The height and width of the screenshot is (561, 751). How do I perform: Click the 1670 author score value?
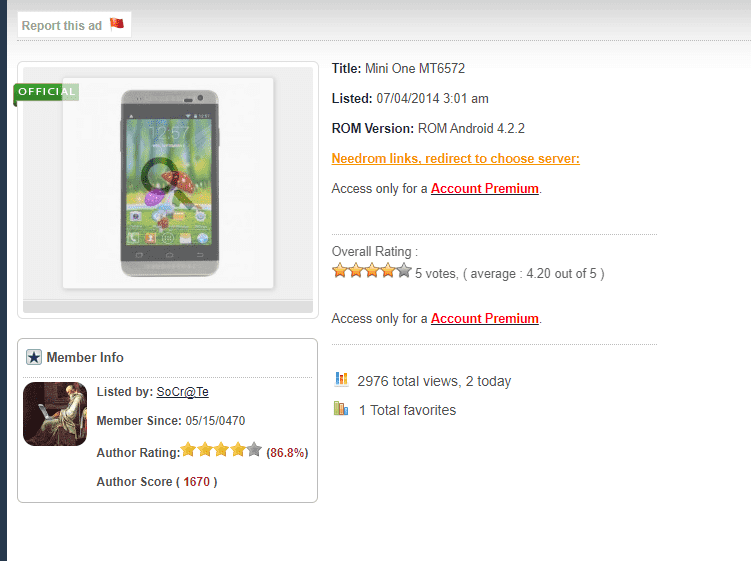(x=197, y=481)
